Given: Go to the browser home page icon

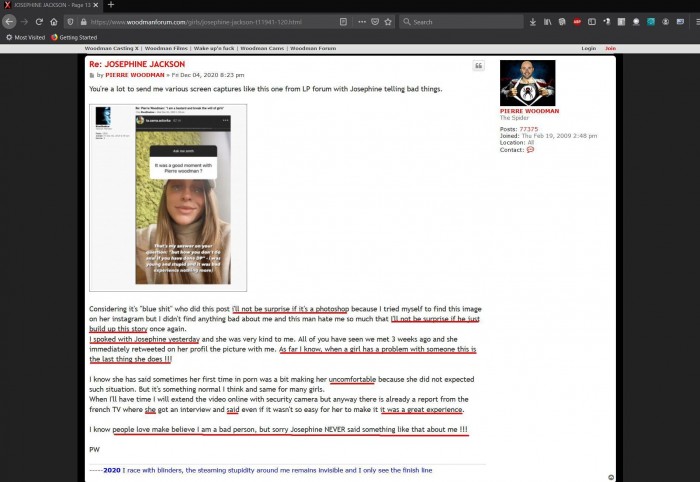Looking at the screenshot, I should coord(54,21).
